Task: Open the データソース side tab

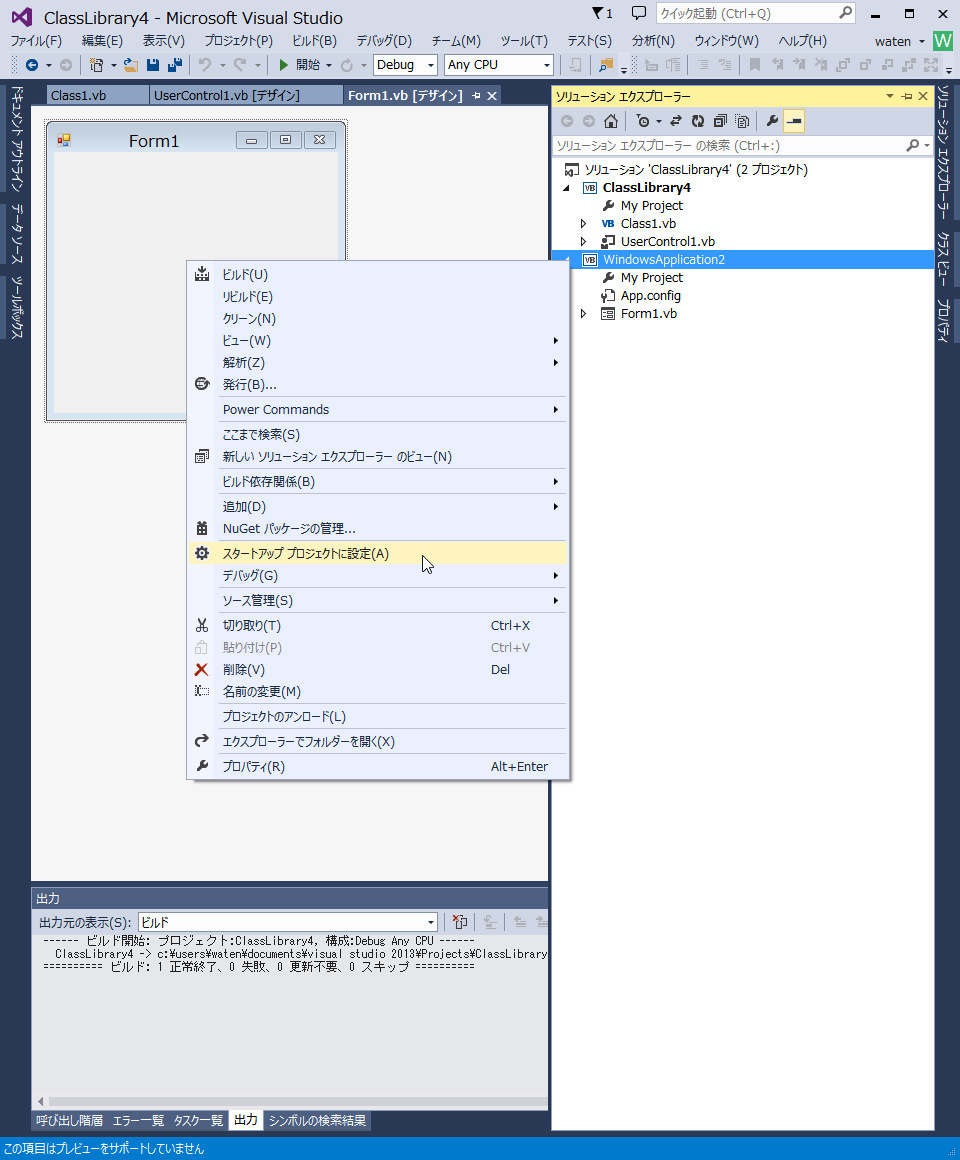Action: point(16,234)
